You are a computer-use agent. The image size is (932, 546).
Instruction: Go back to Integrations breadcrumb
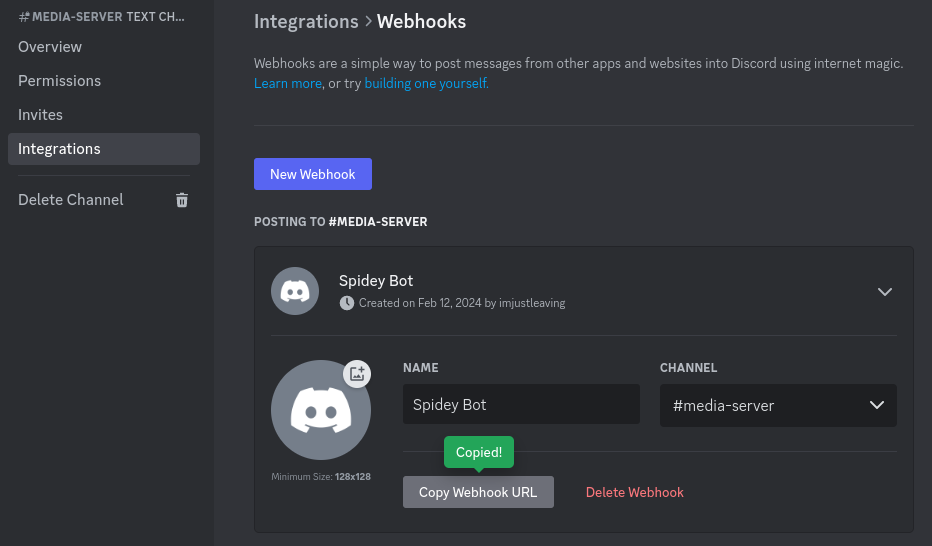click(x=306, y=21)
